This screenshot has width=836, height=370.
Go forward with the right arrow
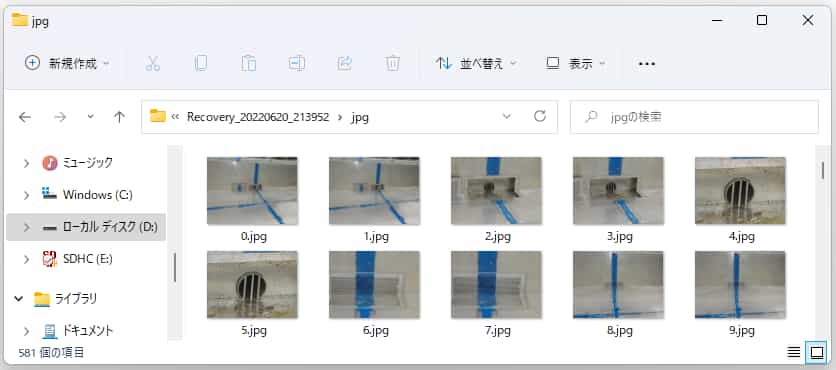(60, 117)
